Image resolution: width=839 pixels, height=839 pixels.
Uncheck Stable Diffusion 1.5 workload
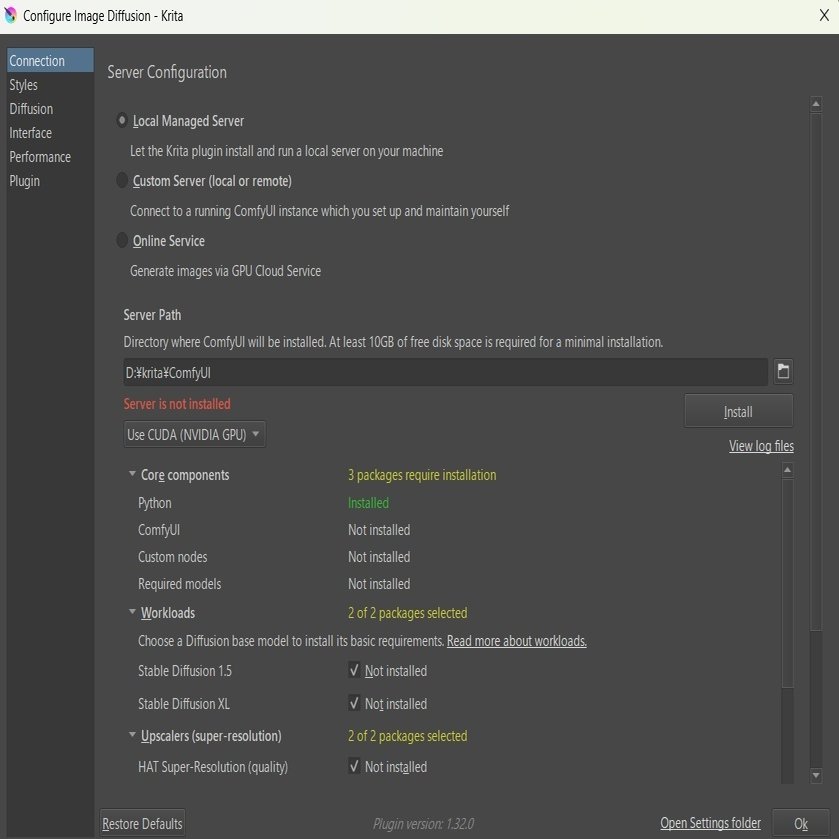tap(354, 670)
